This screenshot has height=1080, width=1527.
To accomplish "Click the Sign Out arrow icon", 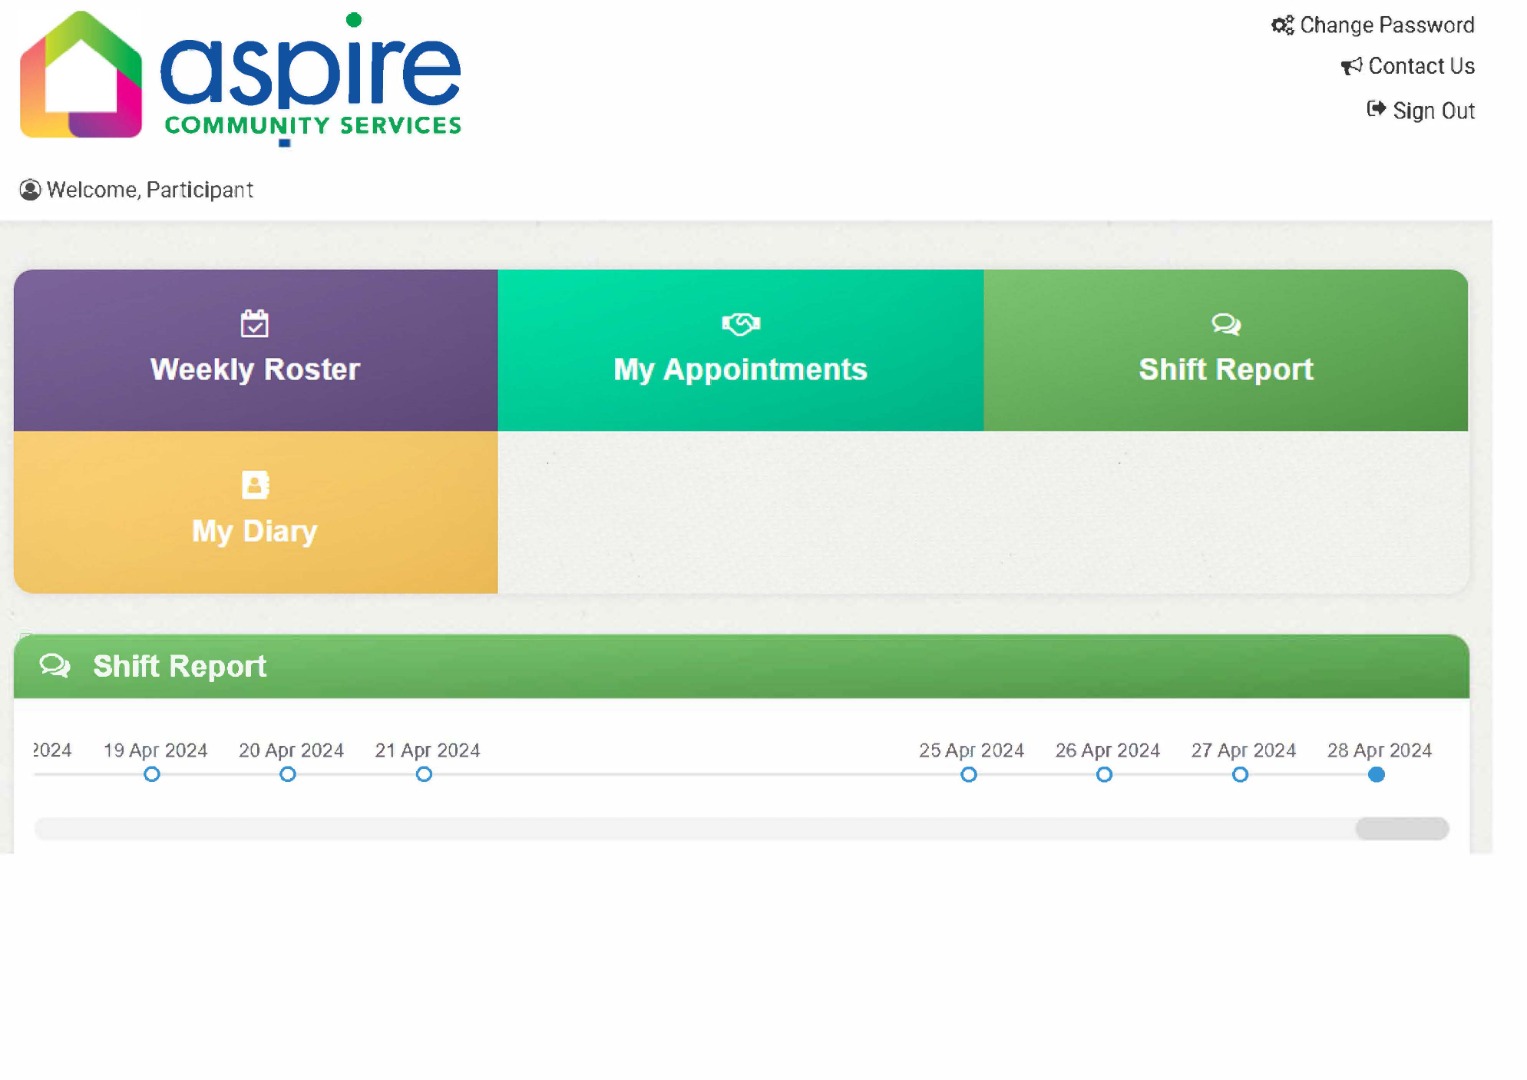I will click(1376, 109).
